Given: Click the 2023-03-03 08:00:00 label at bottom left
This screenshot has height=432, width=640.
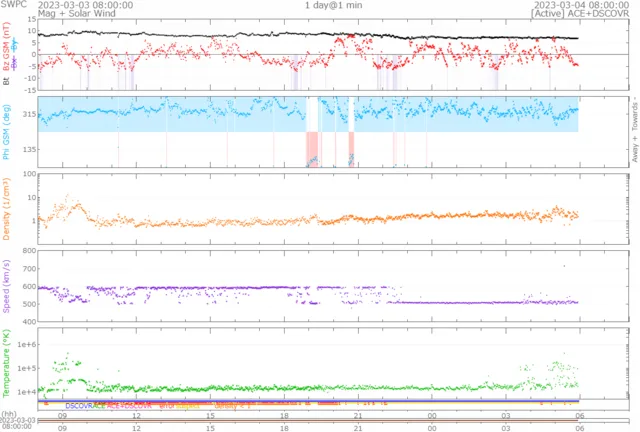Looking at the screenshot, I should pos(17,423).
